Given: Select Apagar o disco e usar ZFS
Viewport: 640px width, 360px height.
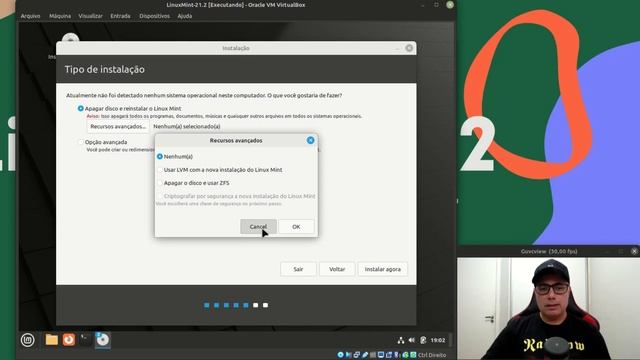Looking at the screenshot, I should (x=160, y=183).
